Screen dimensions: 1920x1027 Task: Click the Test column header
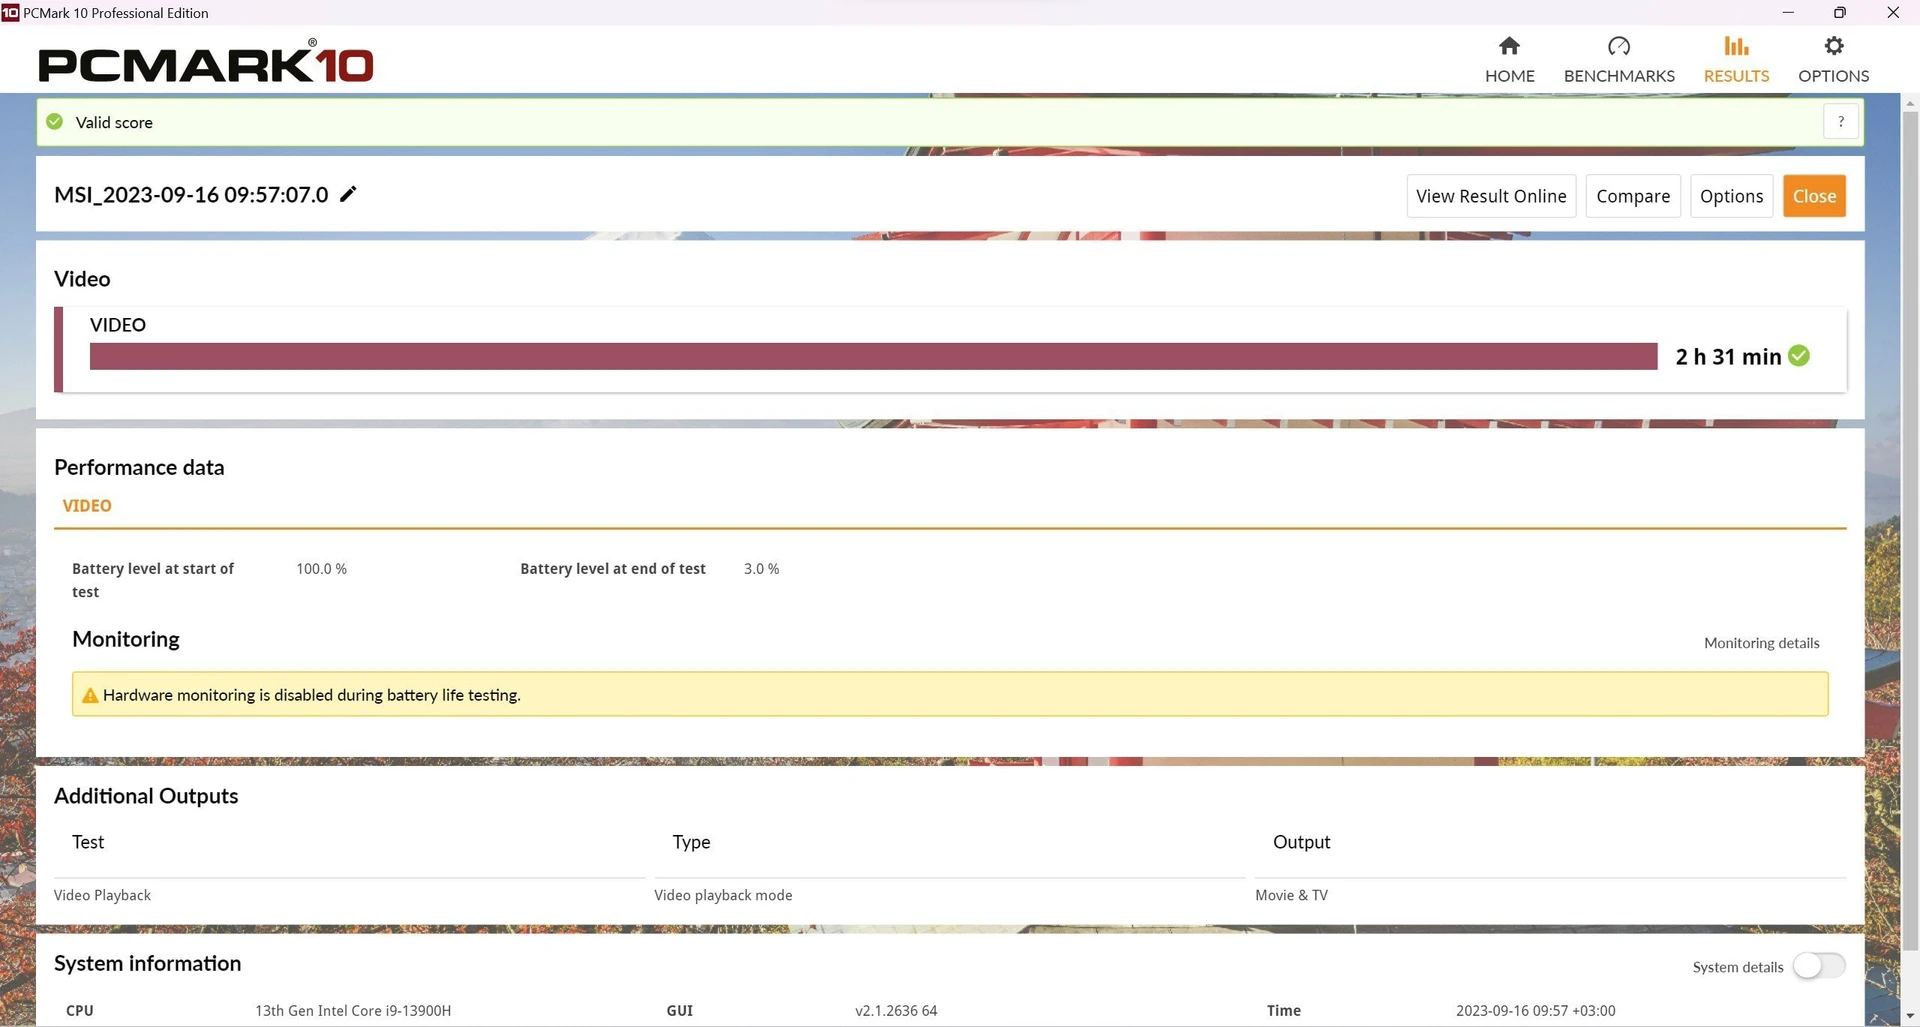(88, 842)
